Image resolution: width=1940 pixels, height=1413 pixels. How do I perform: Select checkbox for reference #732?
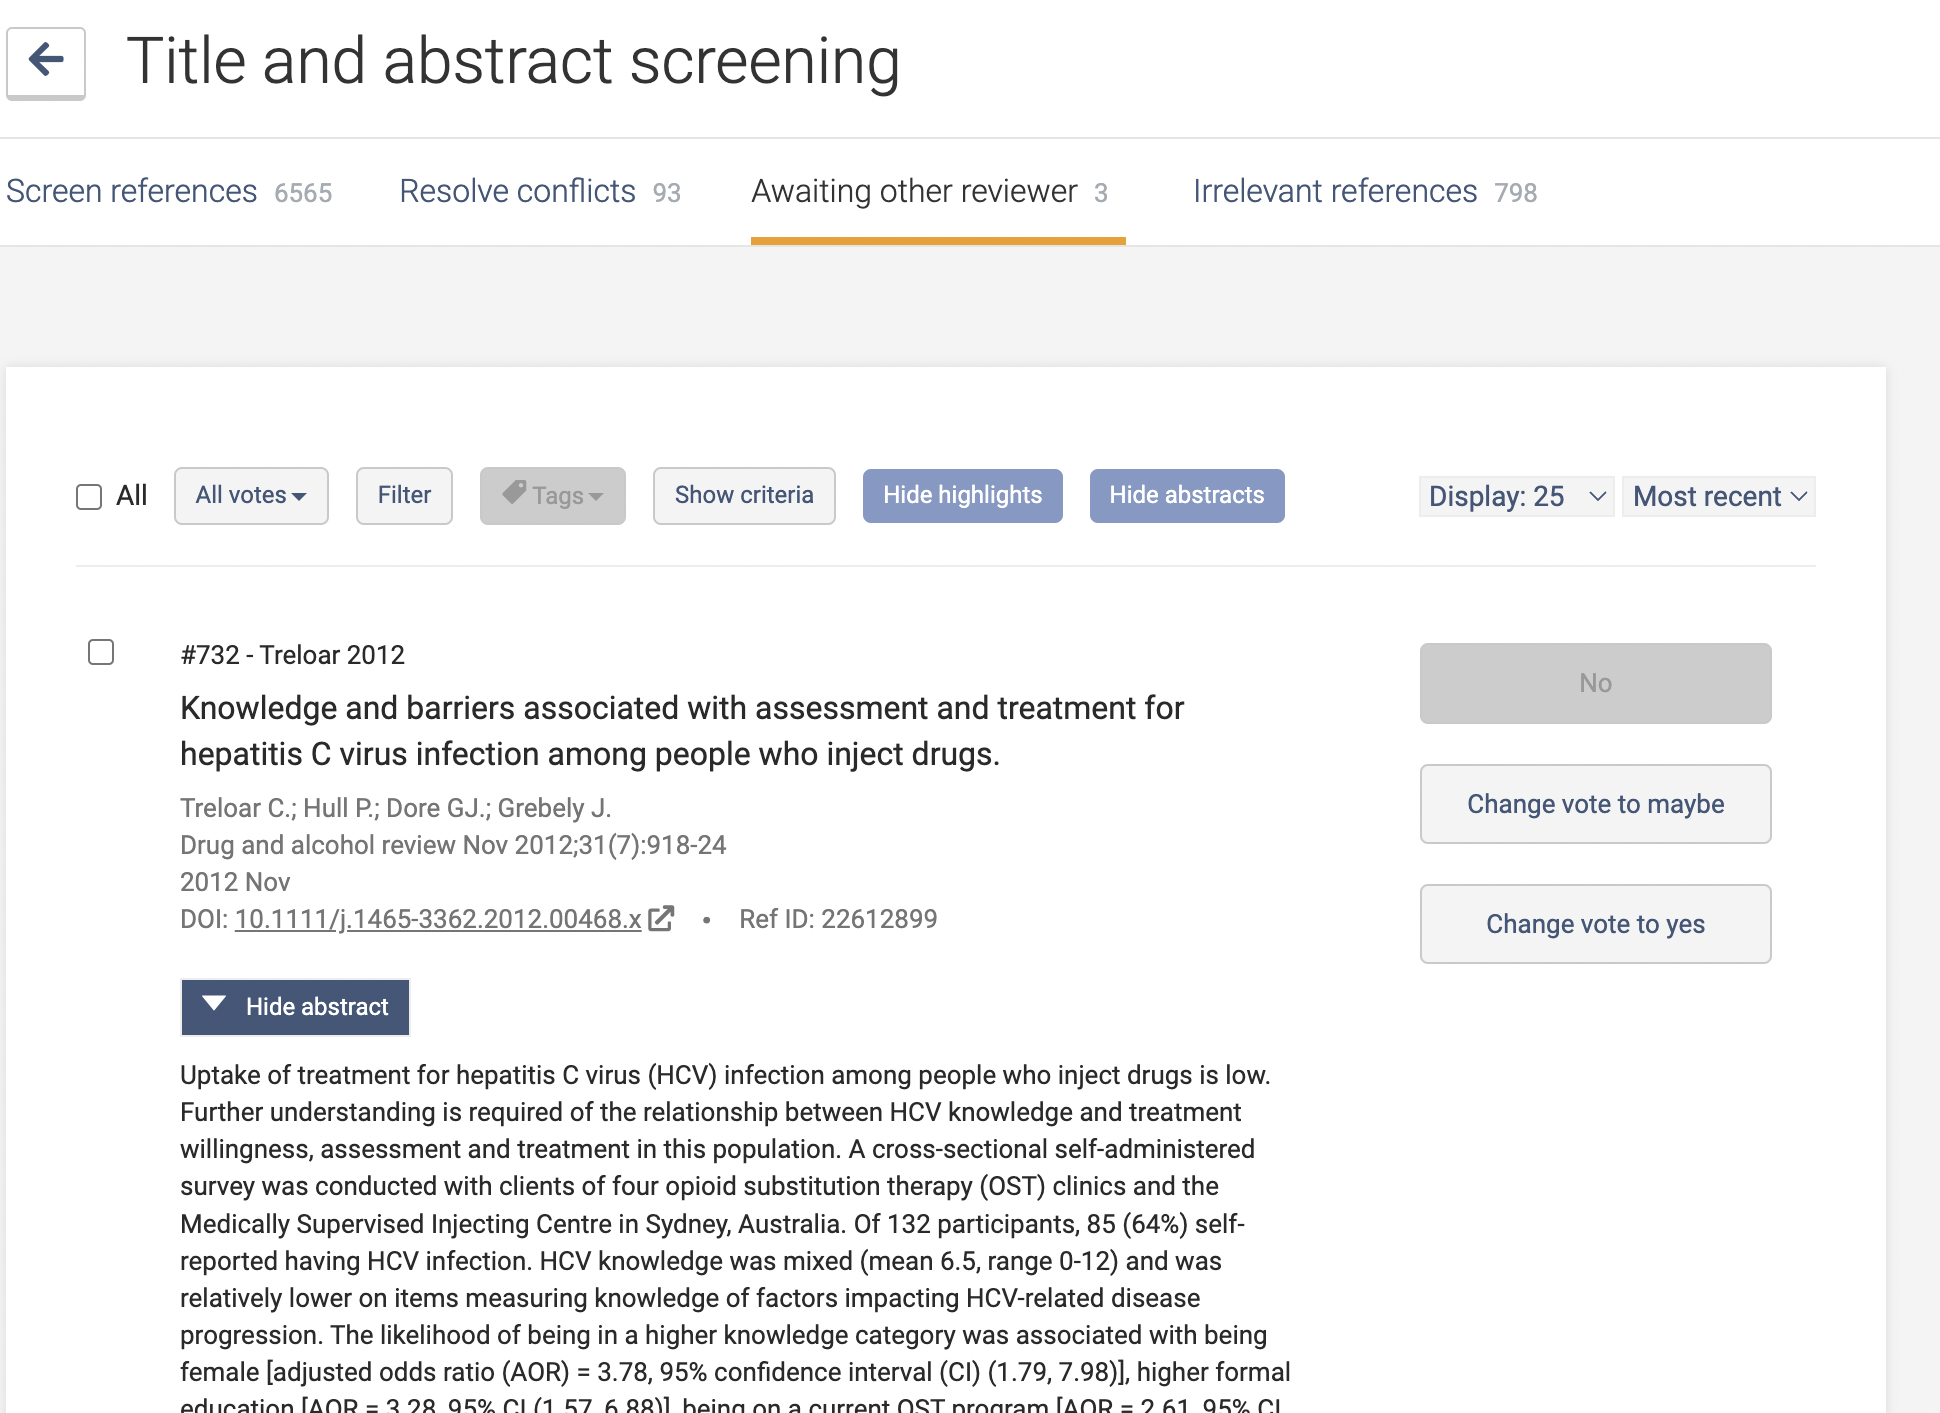click(101, 652)
